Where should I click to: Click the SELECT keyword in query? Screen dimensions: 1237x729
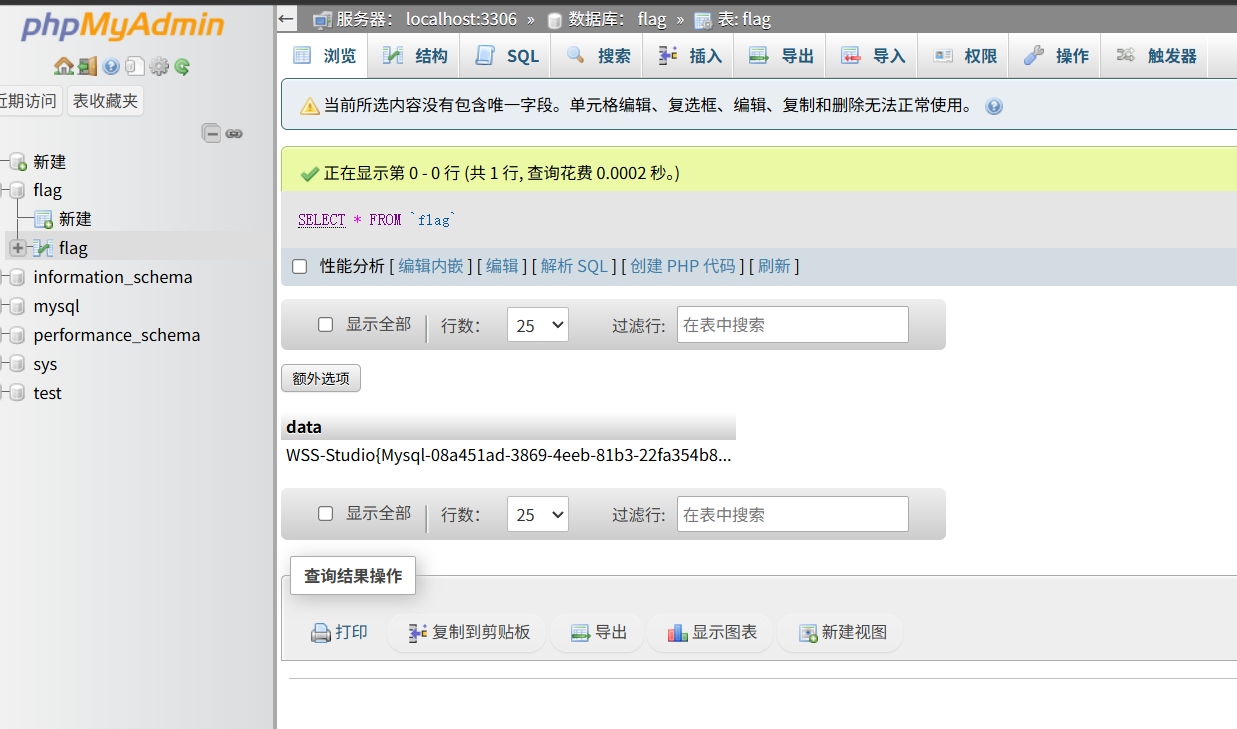click(322, 220)
